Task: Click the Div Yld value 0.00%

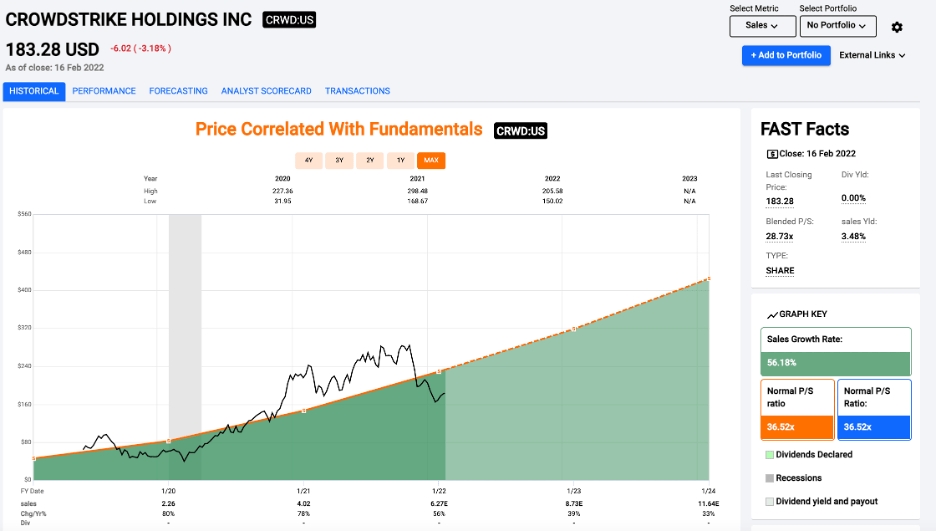Action: coord(853,198)
